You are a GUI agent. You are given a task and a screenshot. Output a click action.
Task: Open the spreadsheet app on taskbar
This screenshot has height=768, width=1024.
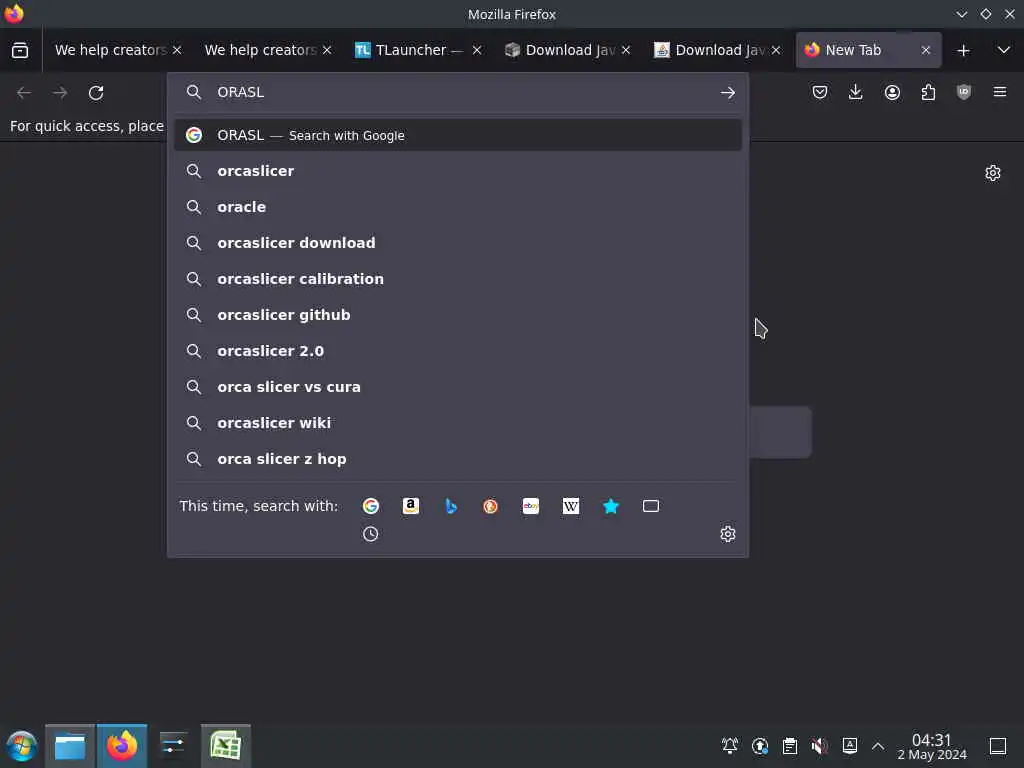[x=226, y=746]
